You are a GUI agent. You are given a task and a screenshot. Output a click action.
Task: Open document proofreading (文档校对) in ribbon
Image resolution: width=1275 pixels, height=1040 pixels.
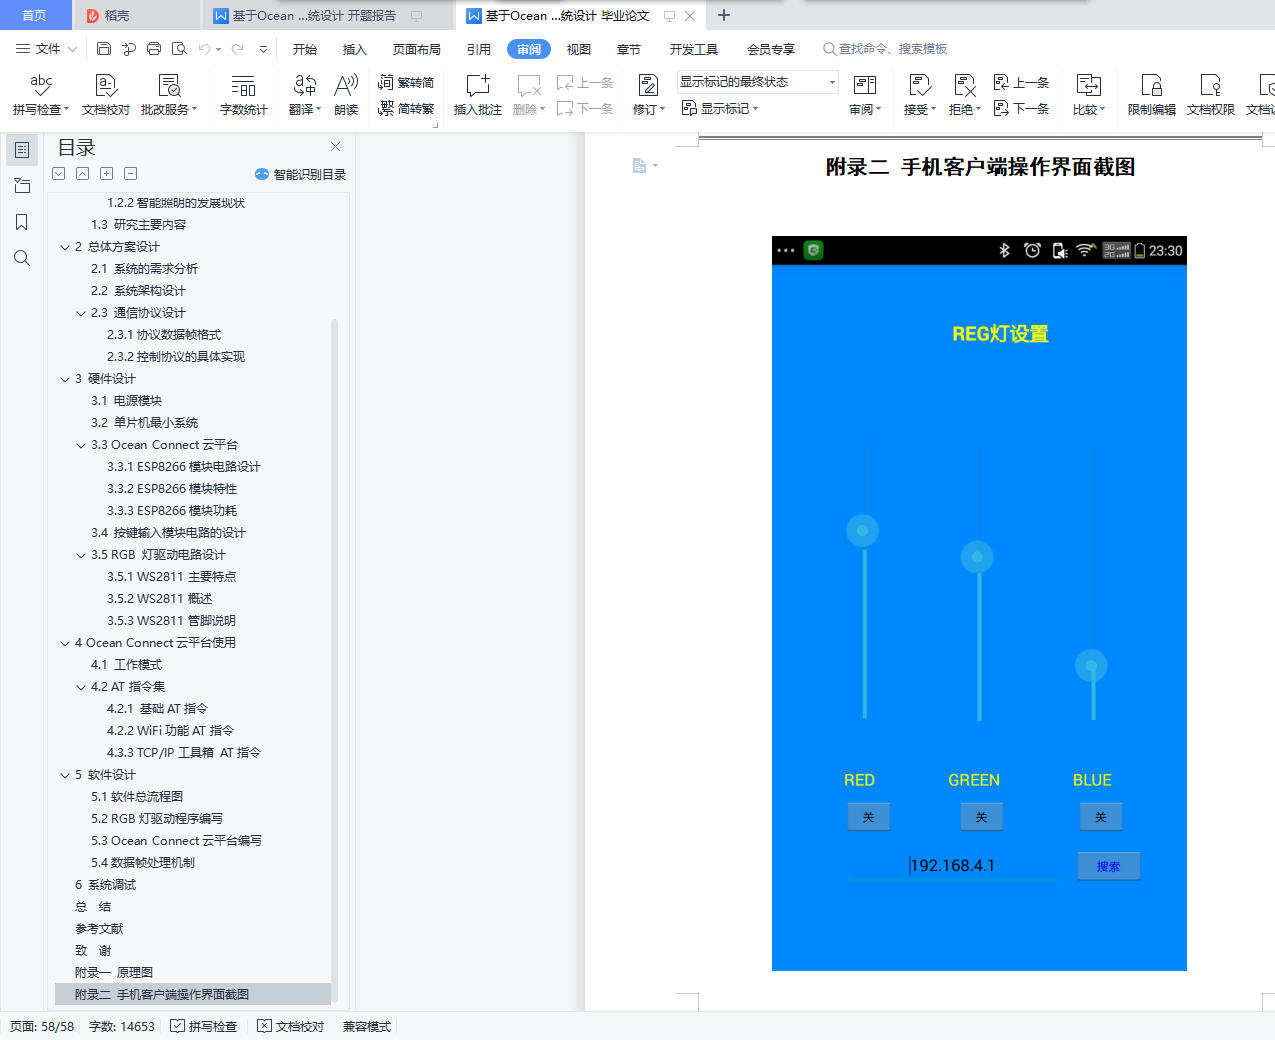105,95
